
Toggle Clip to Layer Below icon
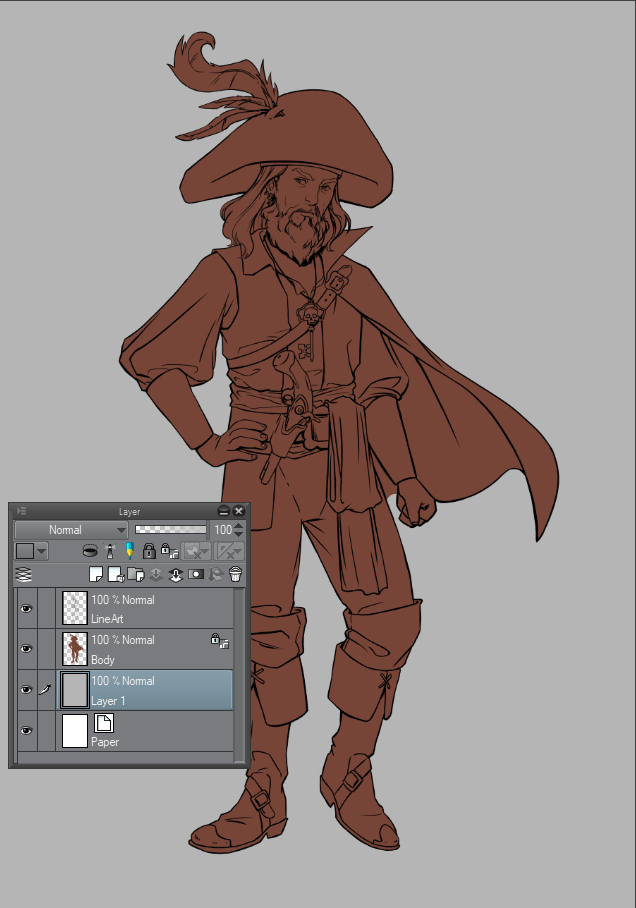point(90,551)
